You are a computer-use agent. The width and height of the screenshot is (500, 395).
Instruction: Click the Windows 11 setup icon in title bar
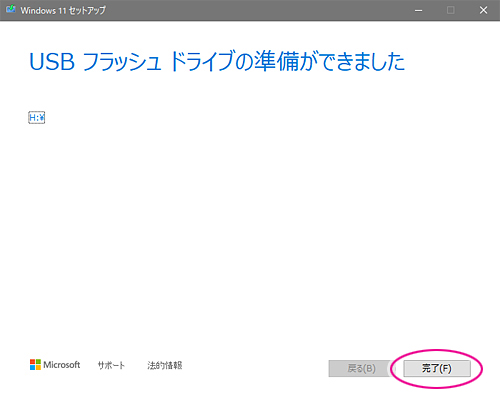(x=11, y=9)
